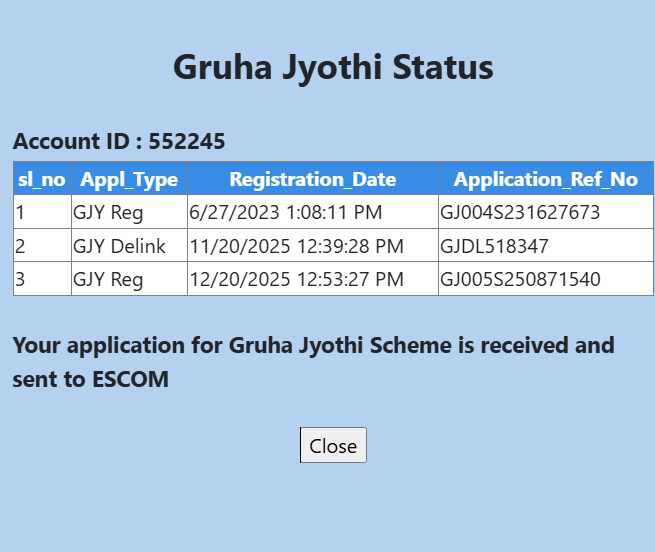Click the first row GJY Reg cell

(108, 212)
